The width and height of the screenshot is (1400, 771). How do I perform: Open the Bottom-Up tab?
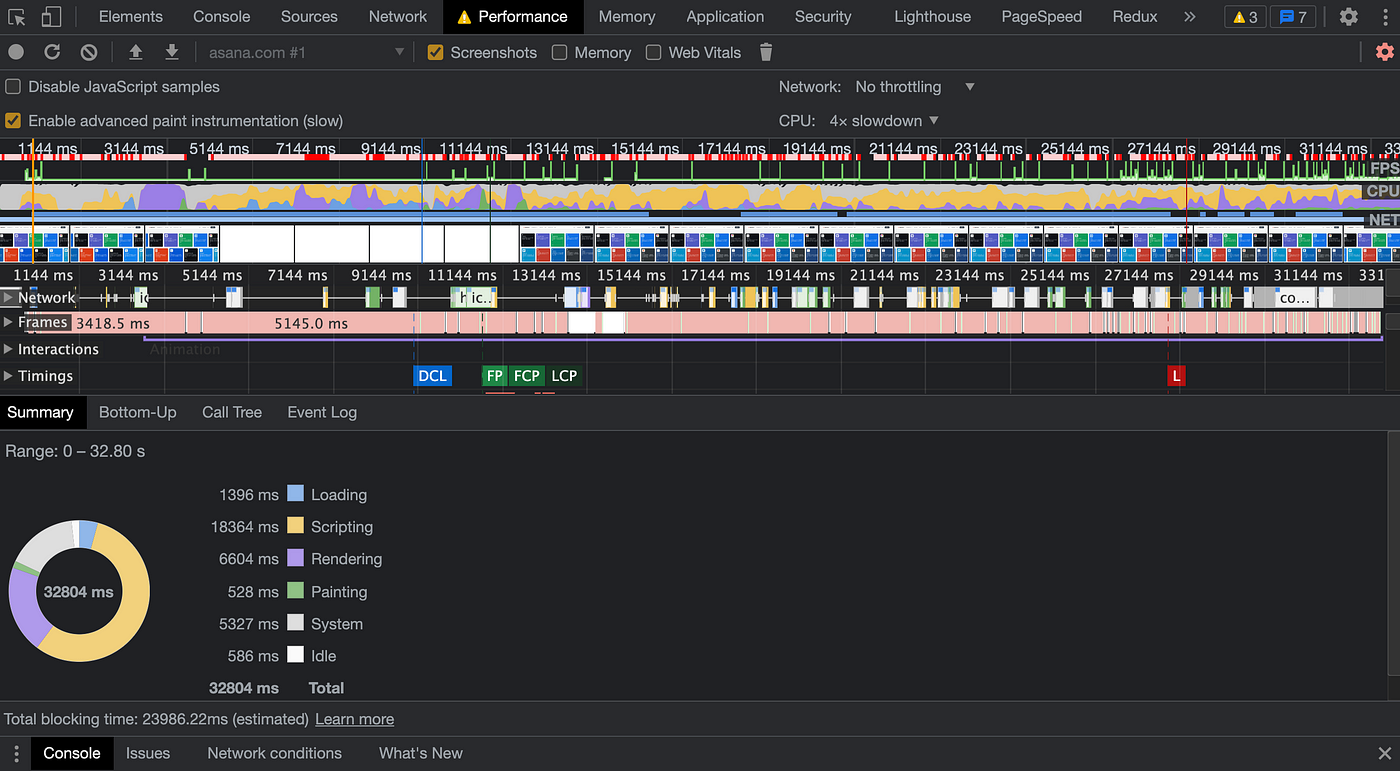coord(137,412)
